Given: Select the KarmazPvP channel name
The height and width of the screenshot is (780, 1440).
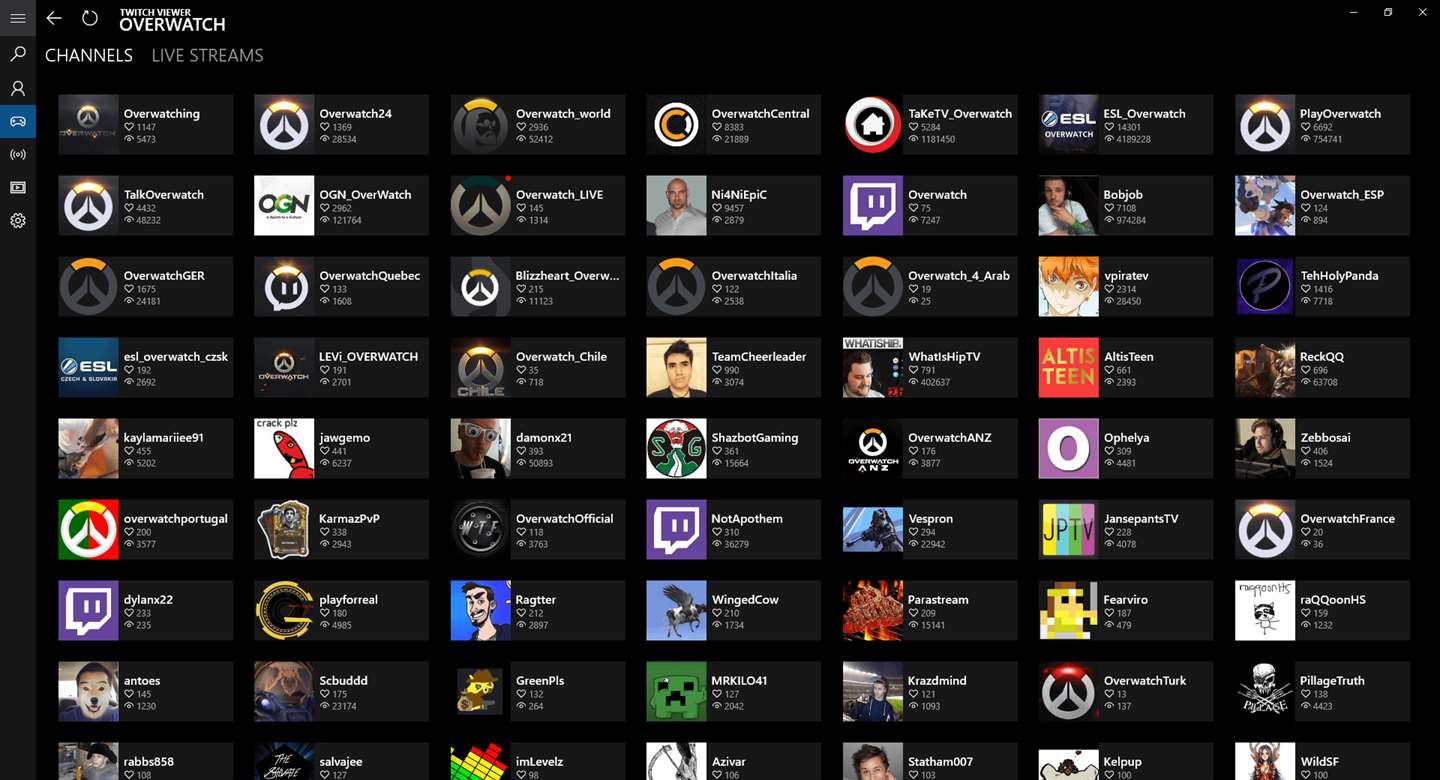Looking at the screenshot, I should tap(350, 519).
